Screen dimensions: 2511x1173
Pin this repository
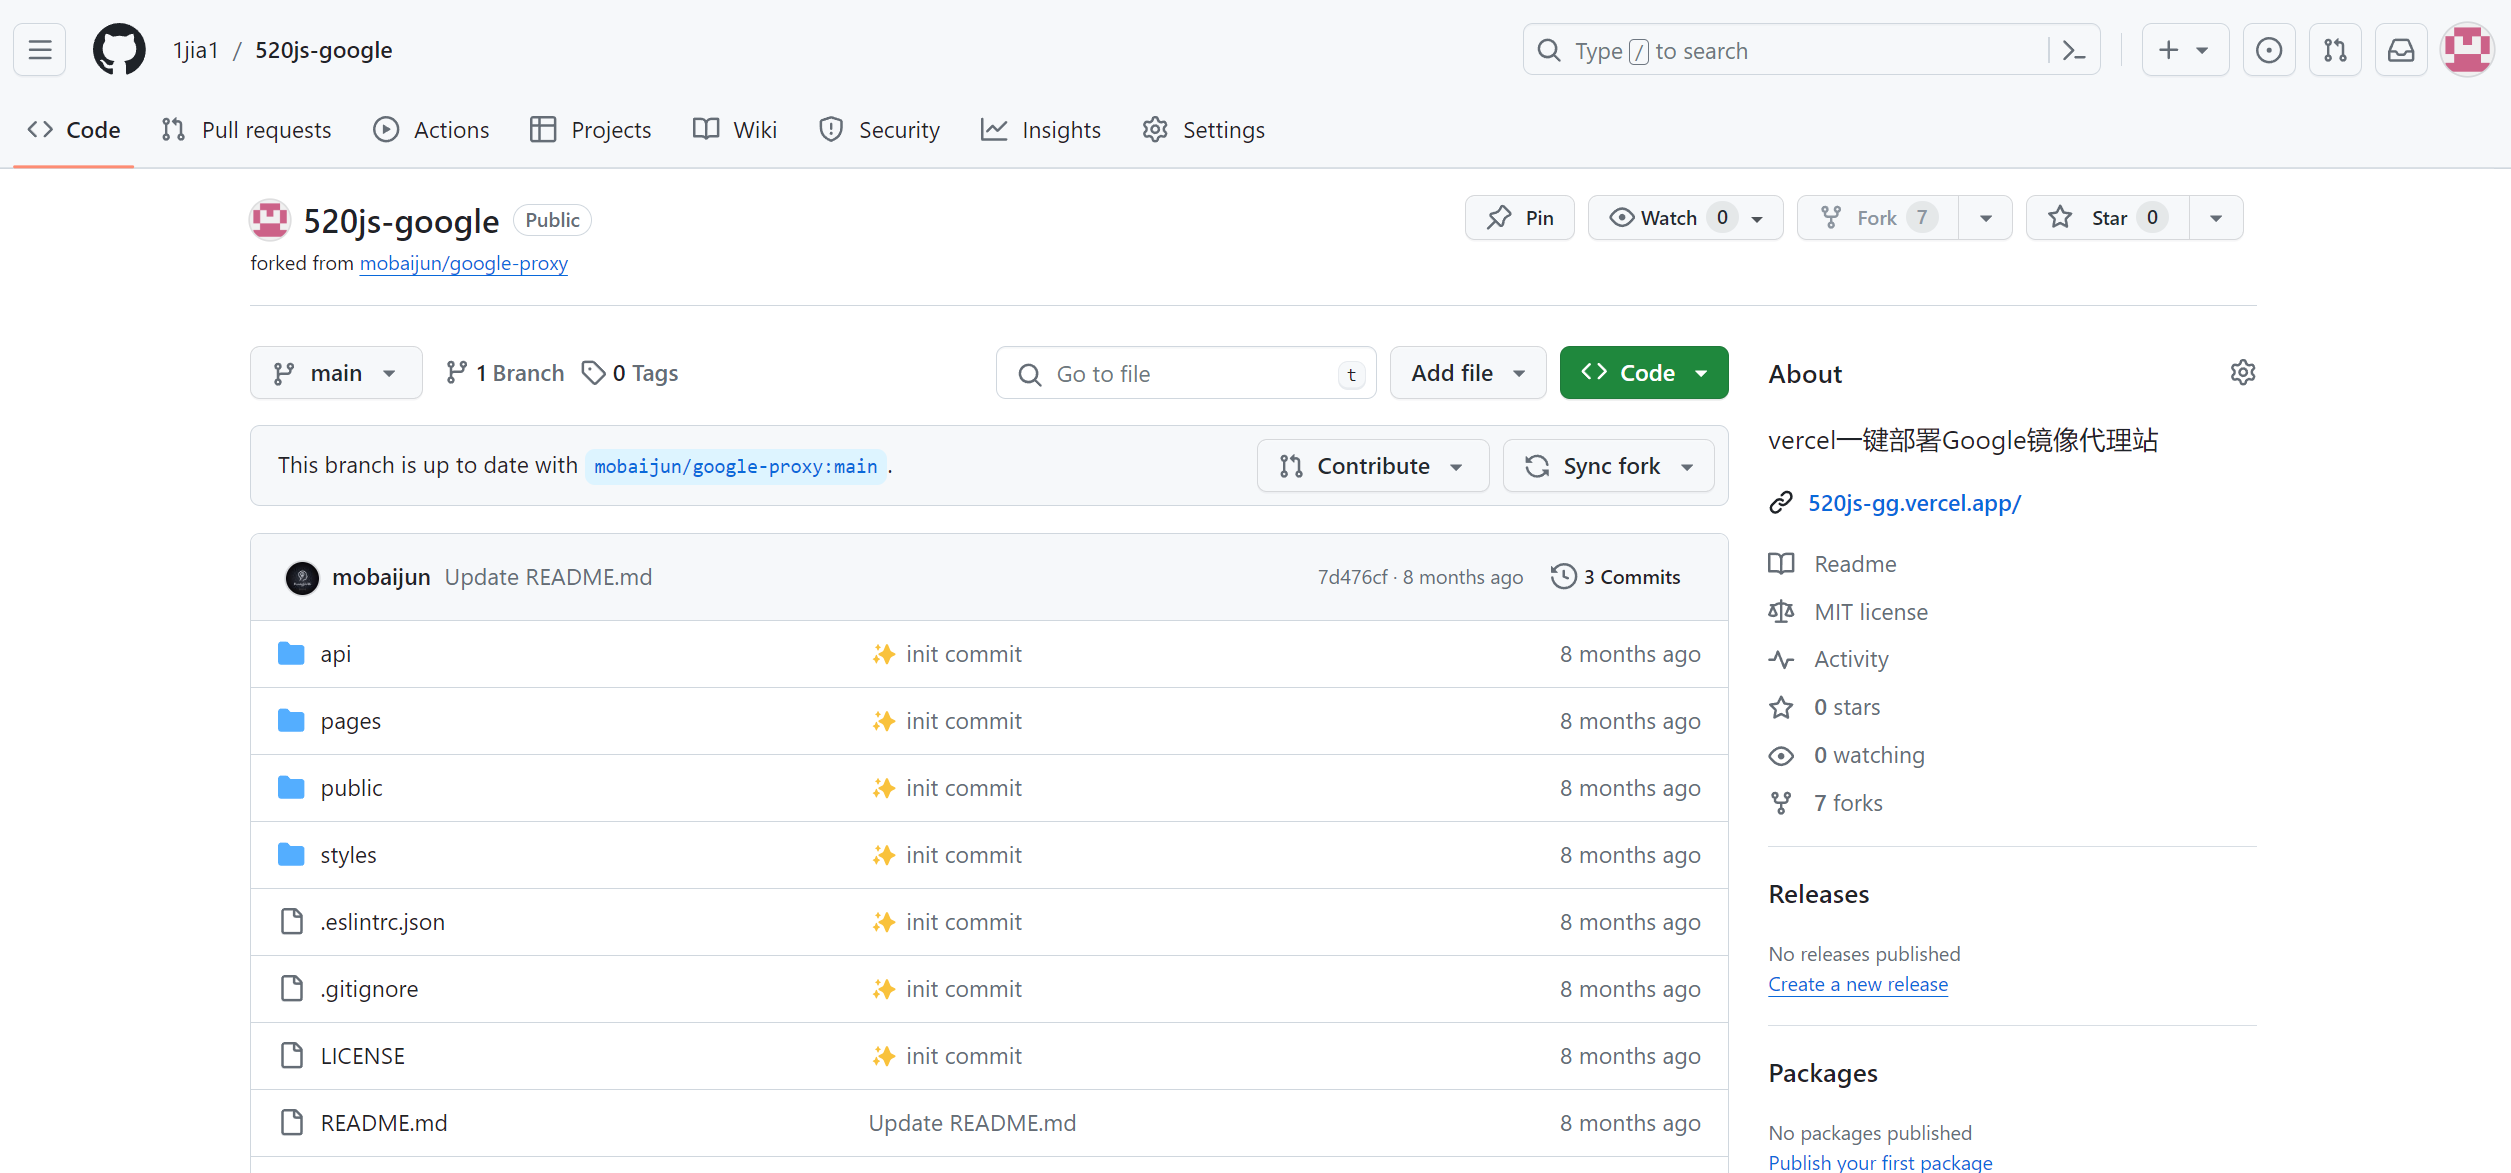pos(1519,218)
